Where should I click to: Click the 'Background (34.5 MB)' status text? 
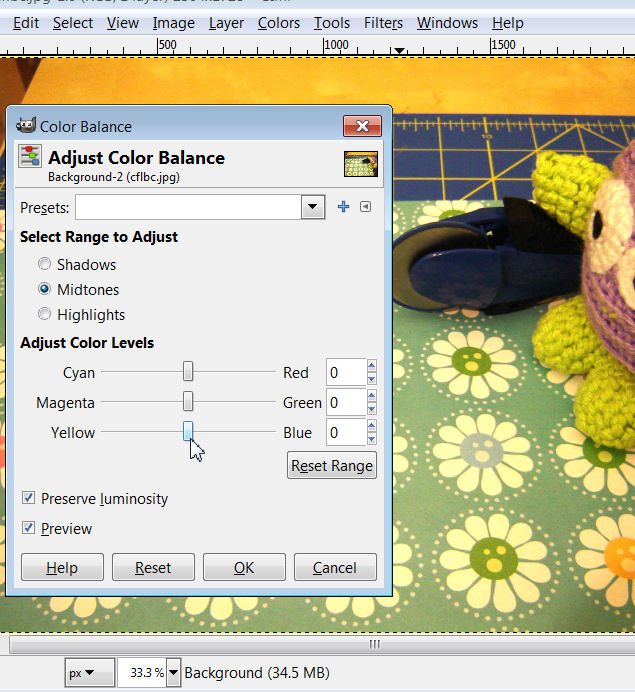tap(257, 673)
